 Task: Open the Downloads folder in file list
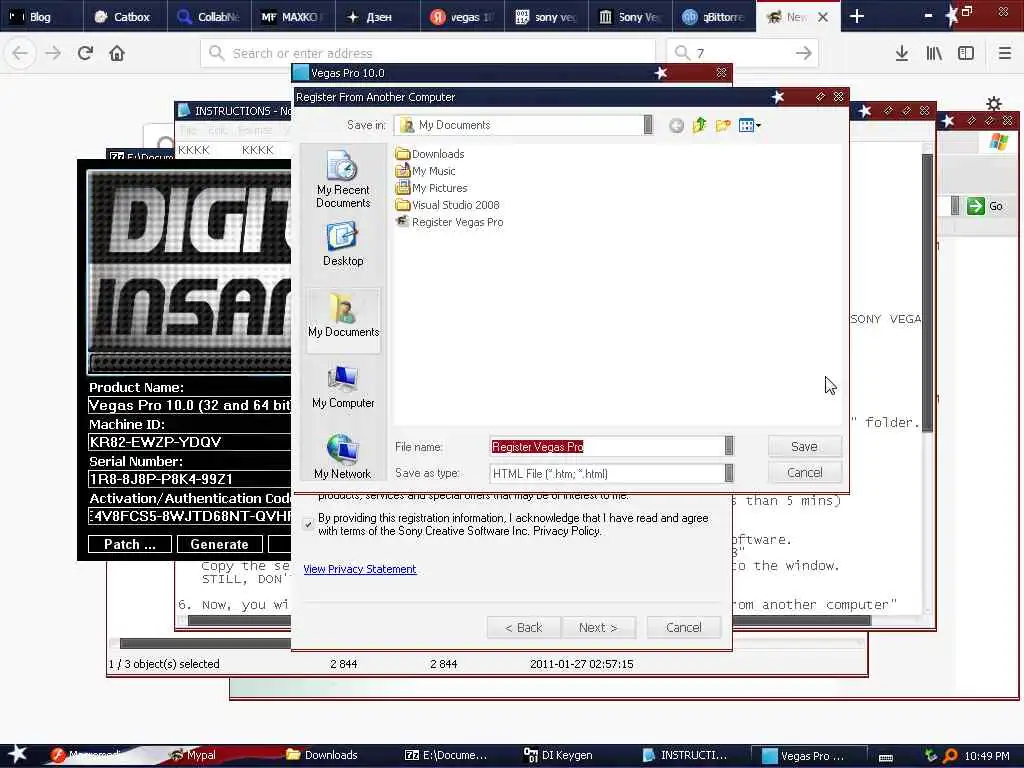click(x=430, y=154)
